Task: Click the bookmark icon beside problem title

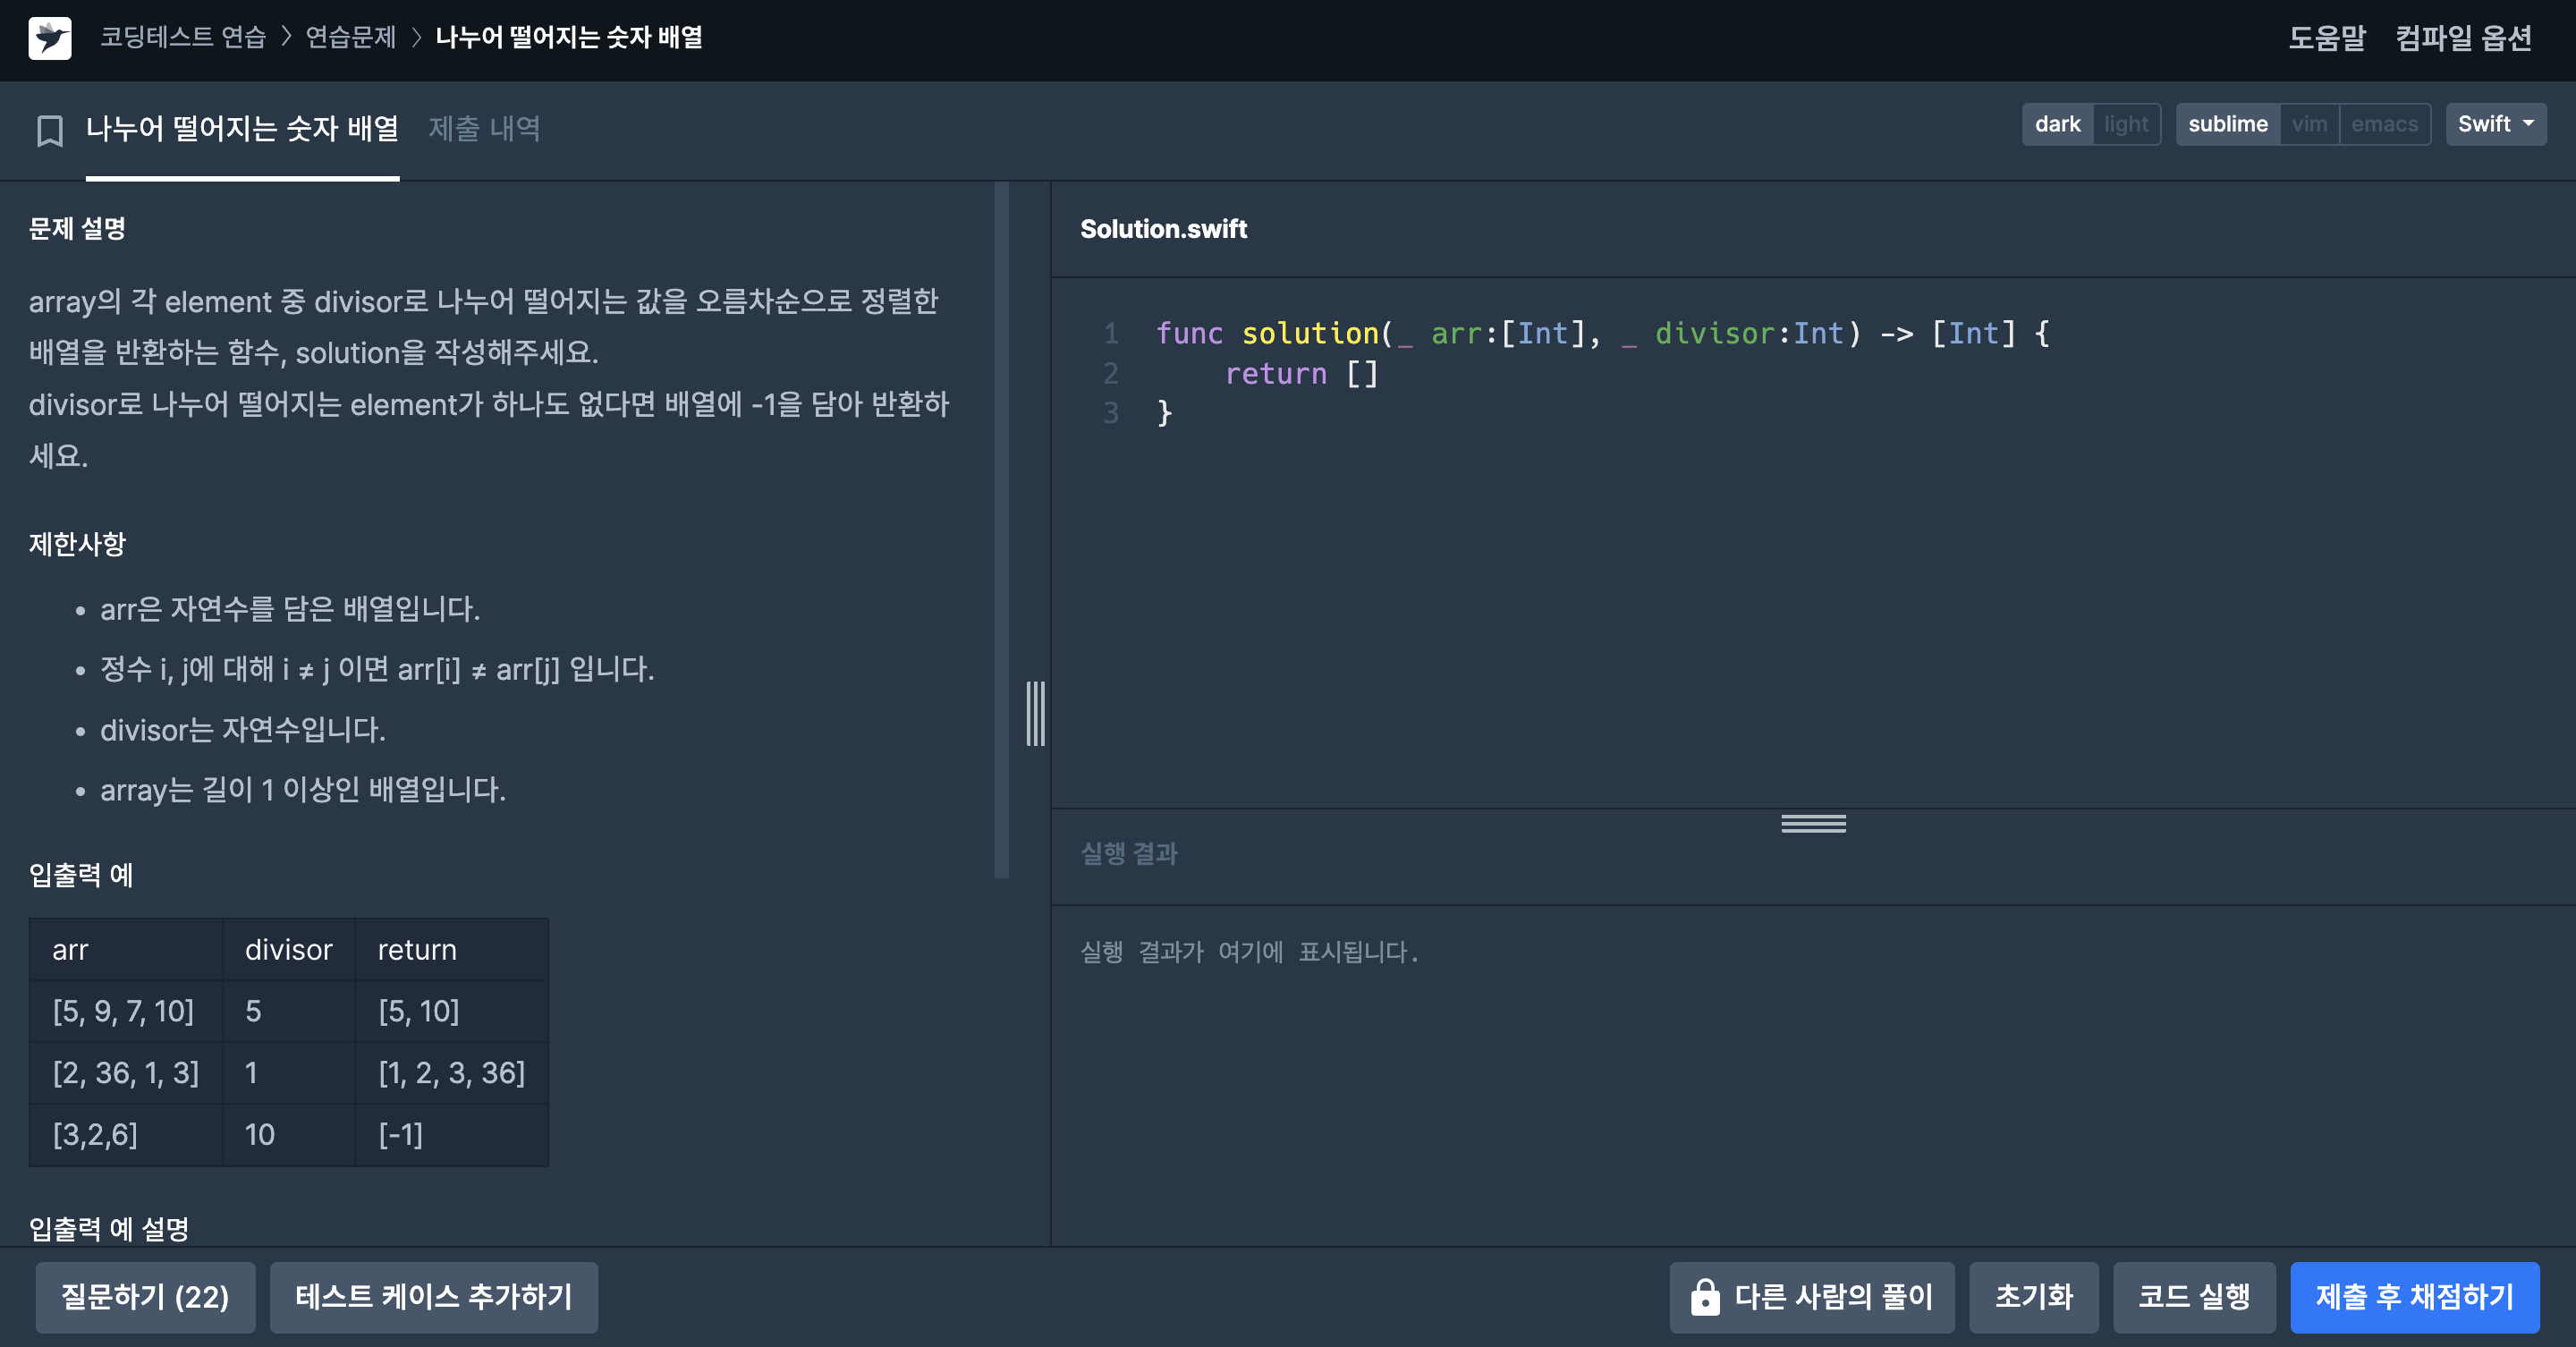Action: [49, 130]
